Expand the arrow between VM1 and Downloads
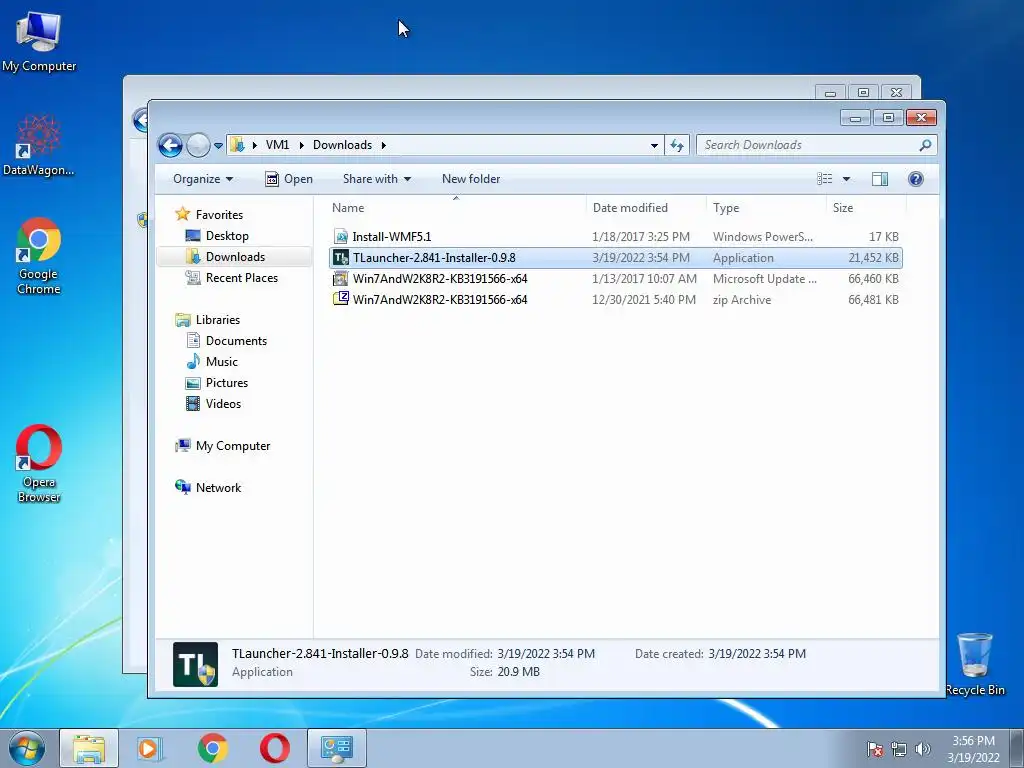This screenshot has width=1024, height=768. [x=301, y=145]
